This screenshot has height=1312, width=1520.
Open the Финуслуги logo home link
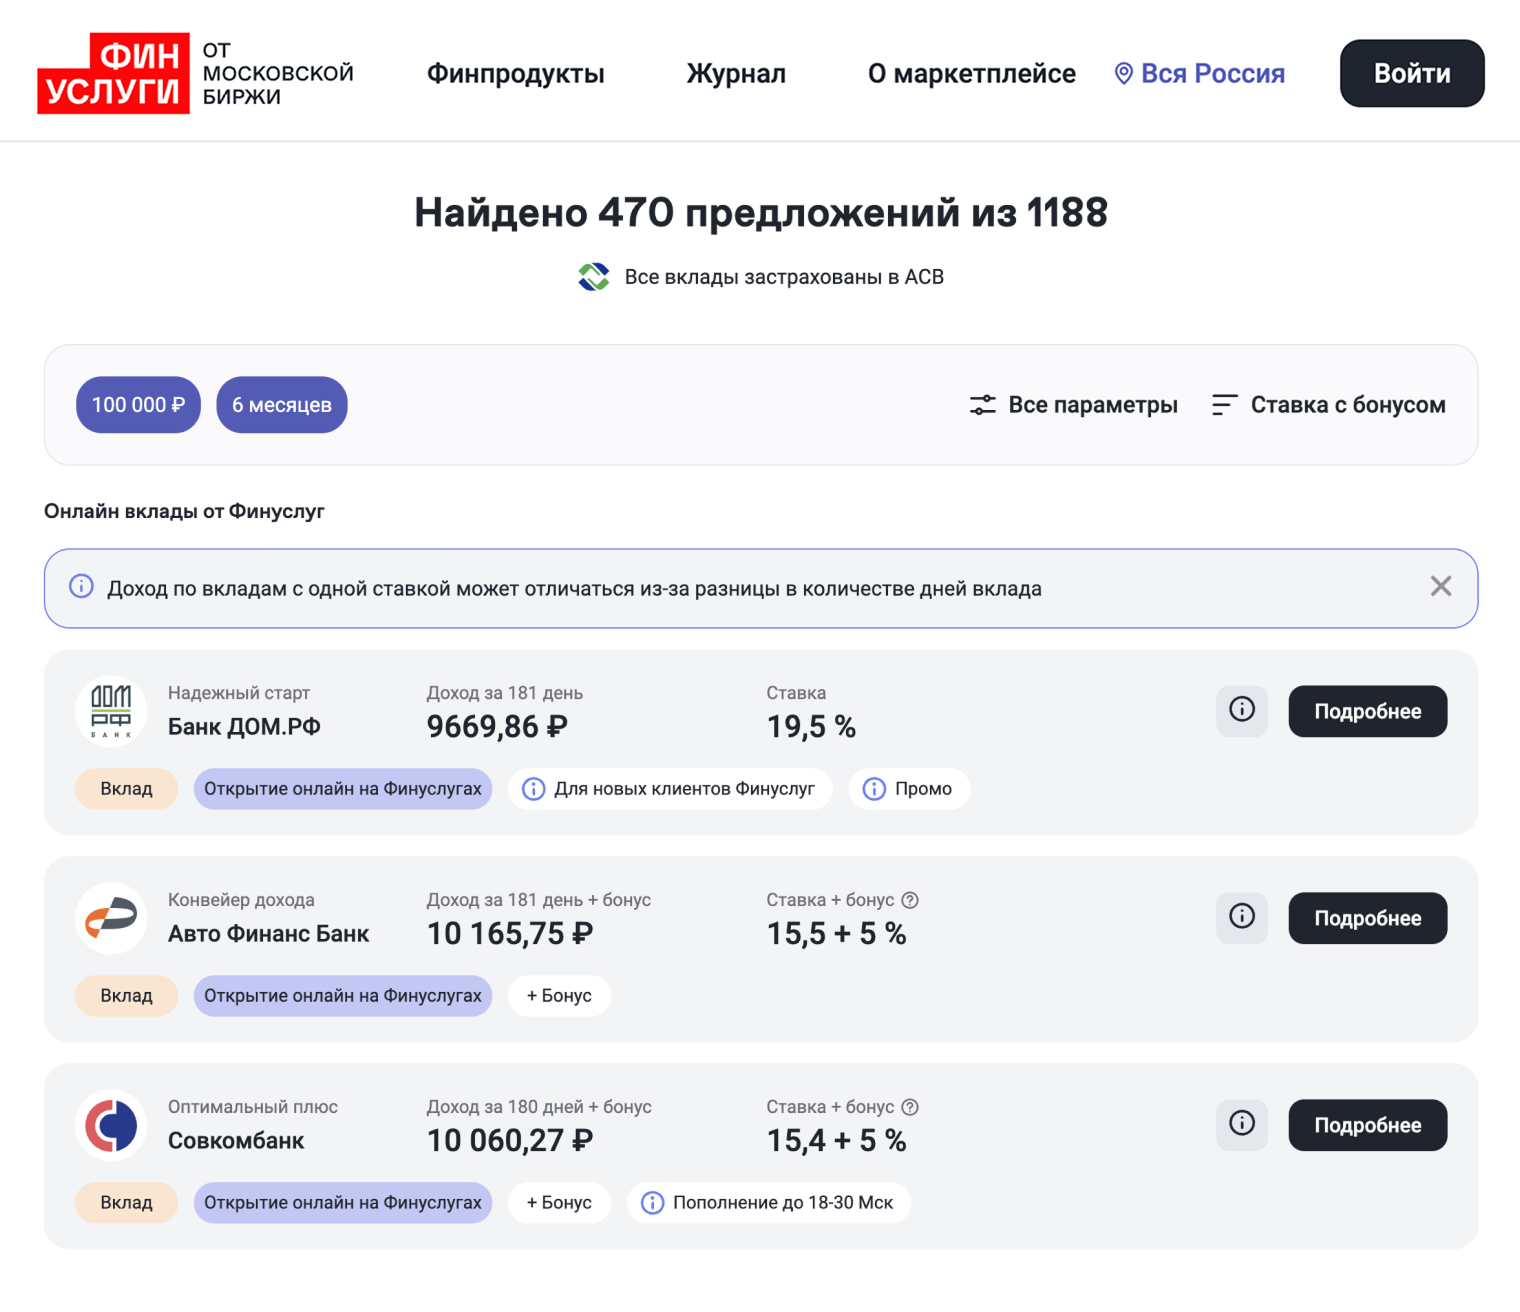[x=196, y=73]
